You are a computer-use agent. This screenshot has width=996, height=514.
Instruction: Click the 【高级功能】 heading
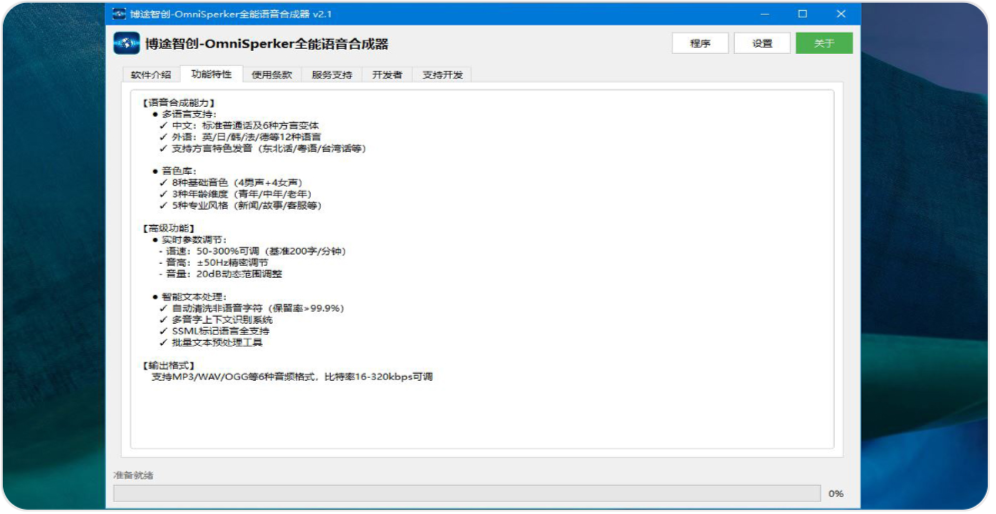point(168,229)
